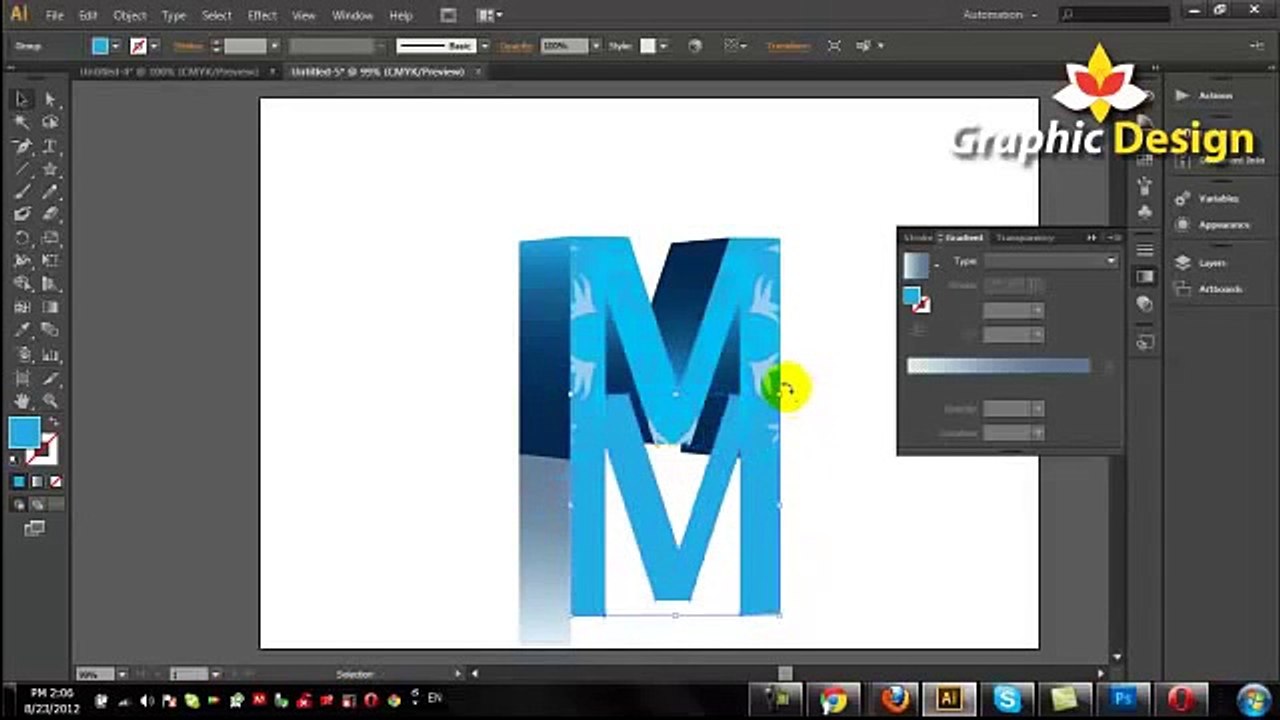1280x720 pixels.
Task: Switch to Transparency panel tab
Action: click(1025, 238)
